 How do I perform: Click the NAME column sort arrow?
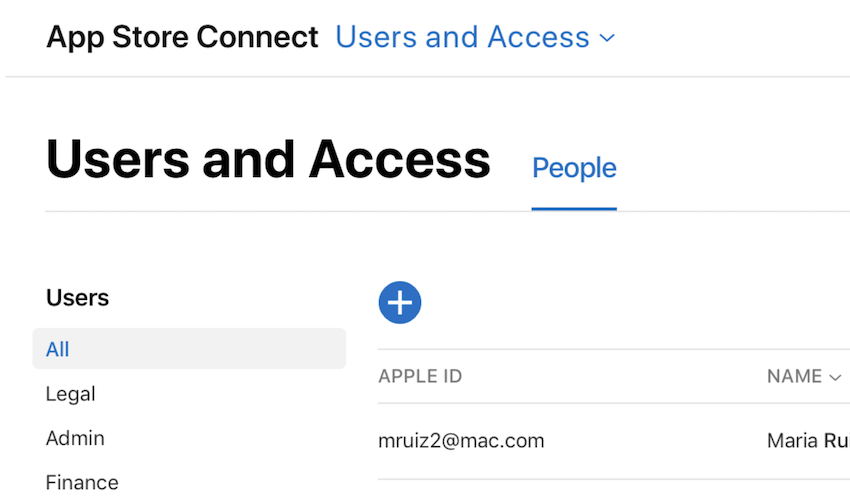coord(835,377)
